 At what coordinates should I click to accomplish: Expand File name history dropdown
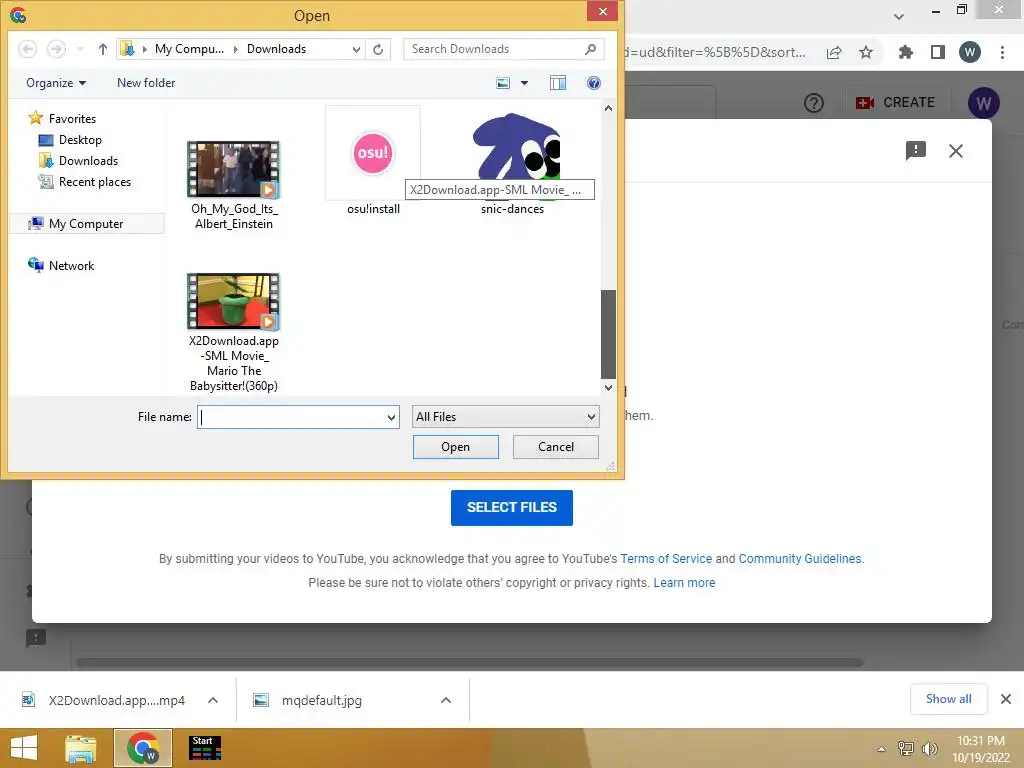coord(391,417)
